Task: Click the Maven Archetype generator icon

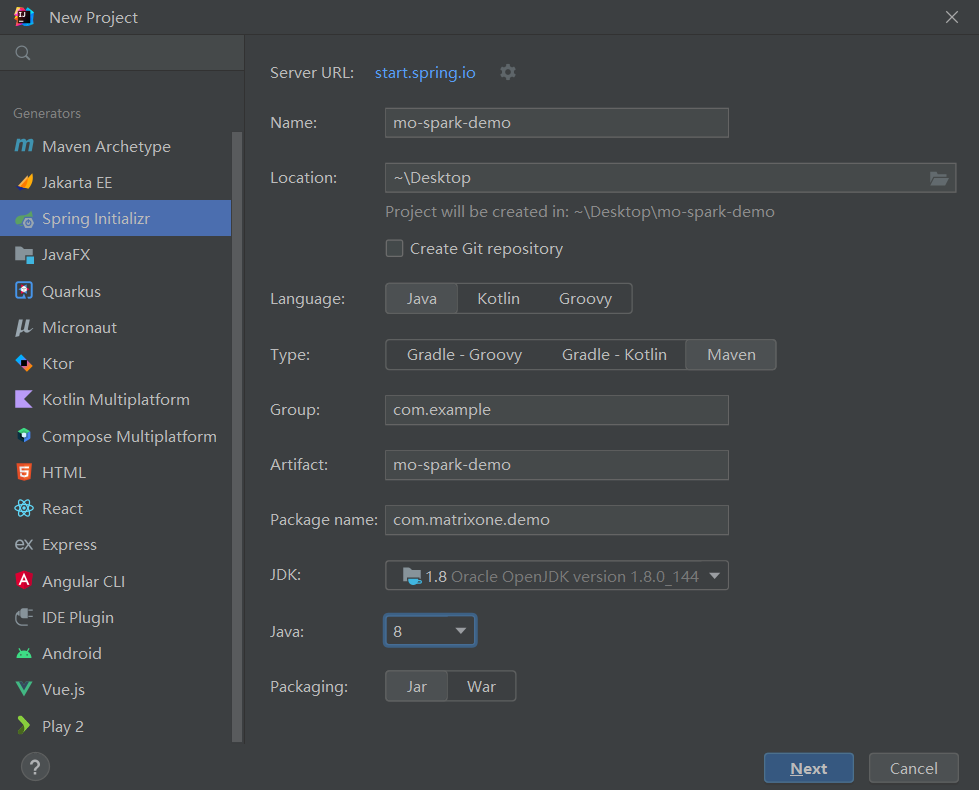Action: click(x=24, y=146)
